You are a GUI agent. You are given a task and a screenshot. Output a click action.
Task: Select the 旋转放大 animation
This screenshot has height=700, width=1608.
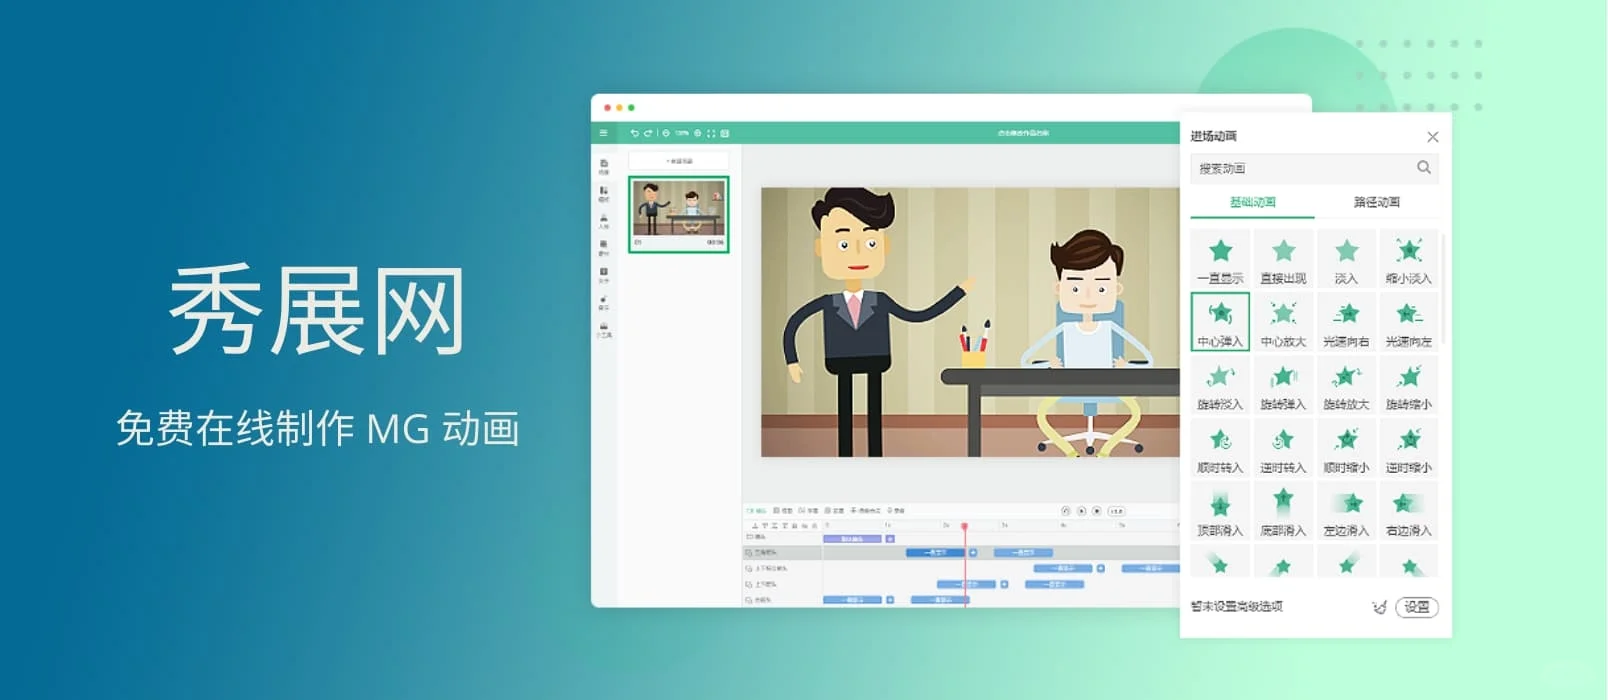point(1346,384)
